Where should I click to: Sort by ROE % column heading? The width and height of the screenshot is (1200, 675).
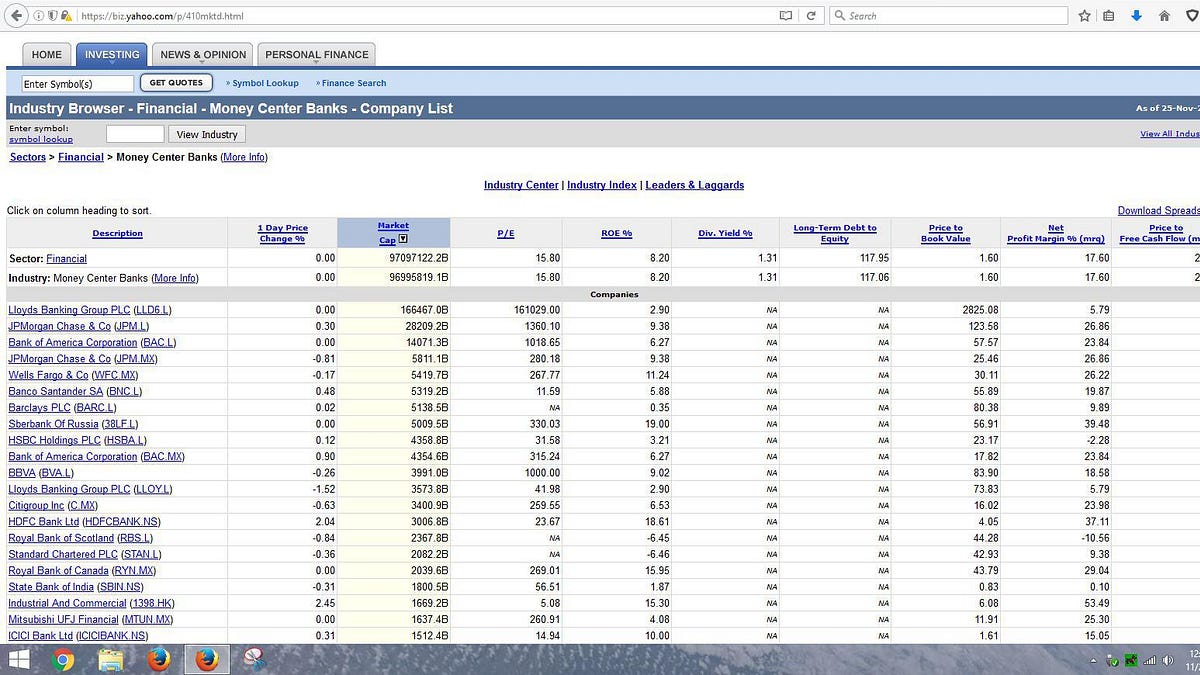pyautogui.click(x=616, y=233)
